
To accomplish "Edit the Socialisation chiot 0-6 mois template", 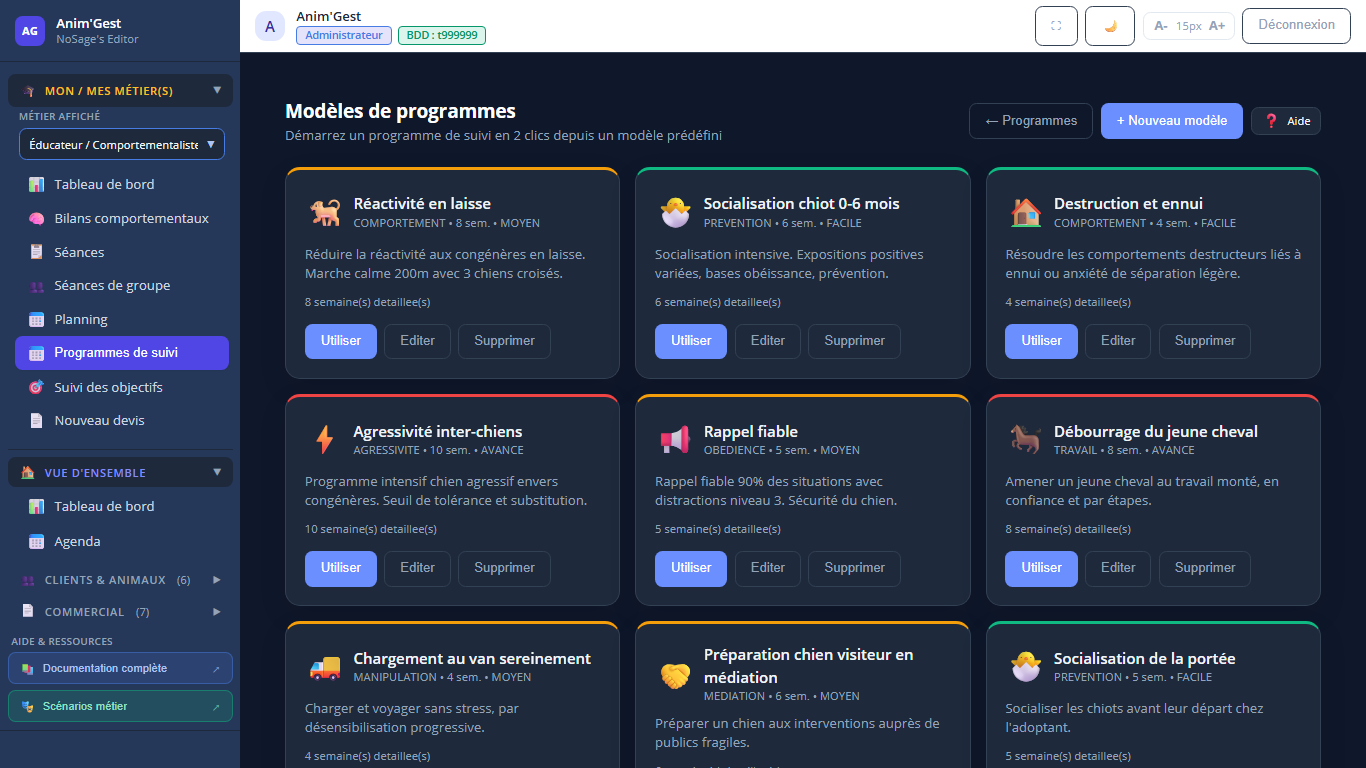I will pyautogui.click(x=768, y=341).
